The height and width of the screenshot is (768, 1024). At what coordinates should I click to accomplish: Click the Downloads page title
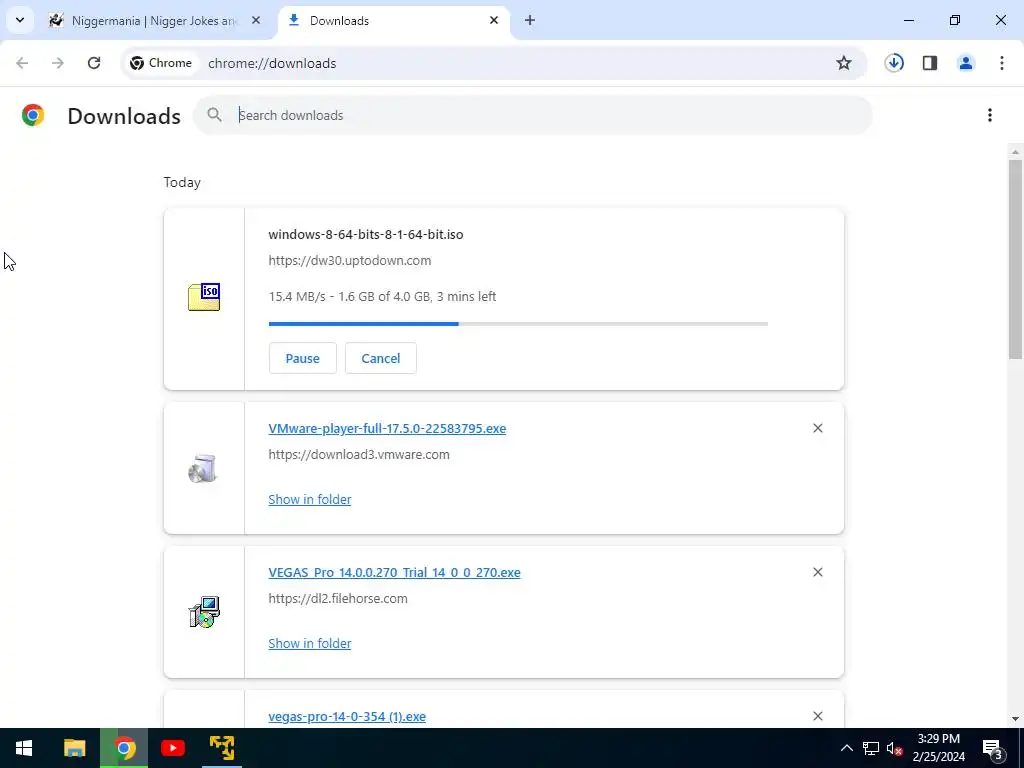[x=124, y=116]
